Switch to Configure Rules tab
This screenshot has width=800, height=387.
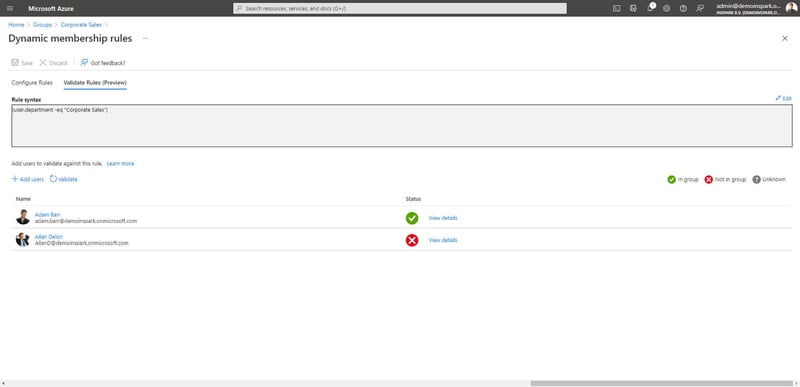(x=32, y=83)
